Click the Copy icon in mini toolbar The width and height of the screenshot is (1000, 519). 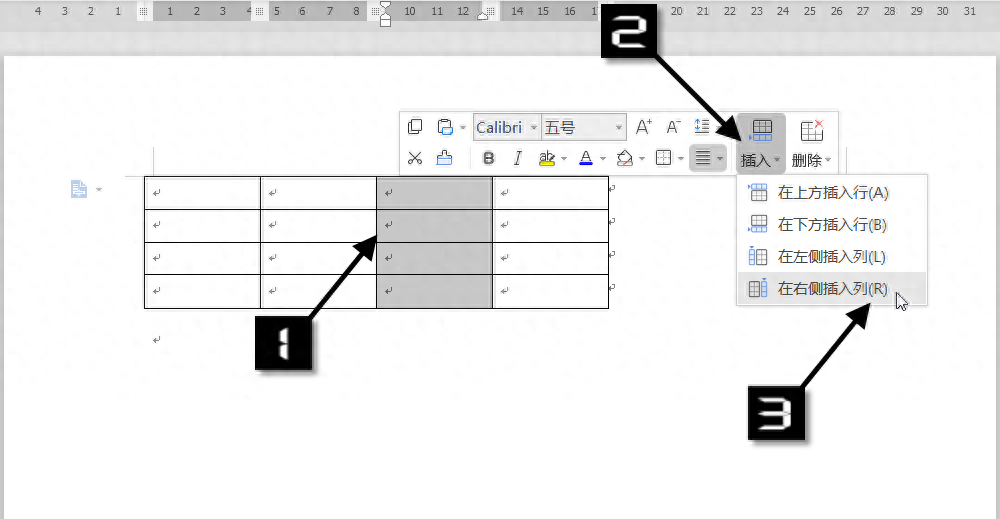(x=415, y=127)
